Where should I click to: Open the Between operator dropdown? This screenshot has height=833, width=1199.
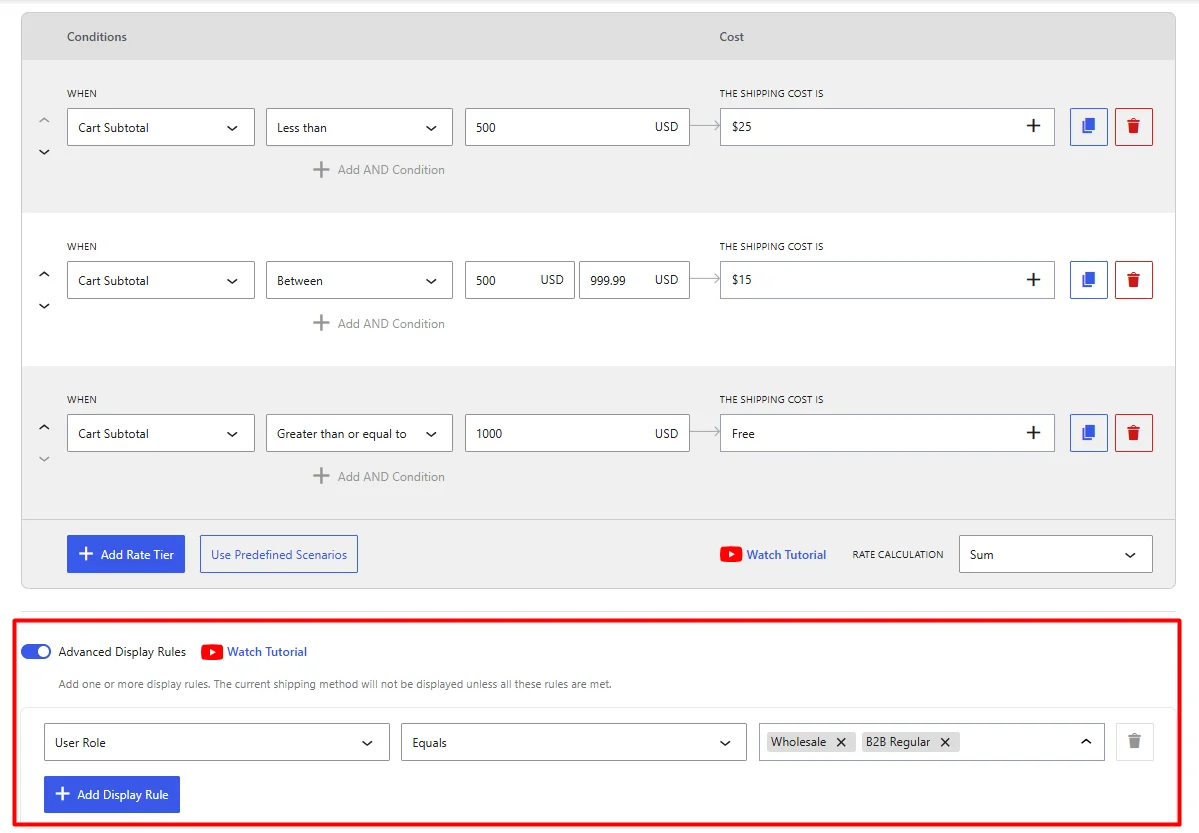tap(359, 280)
